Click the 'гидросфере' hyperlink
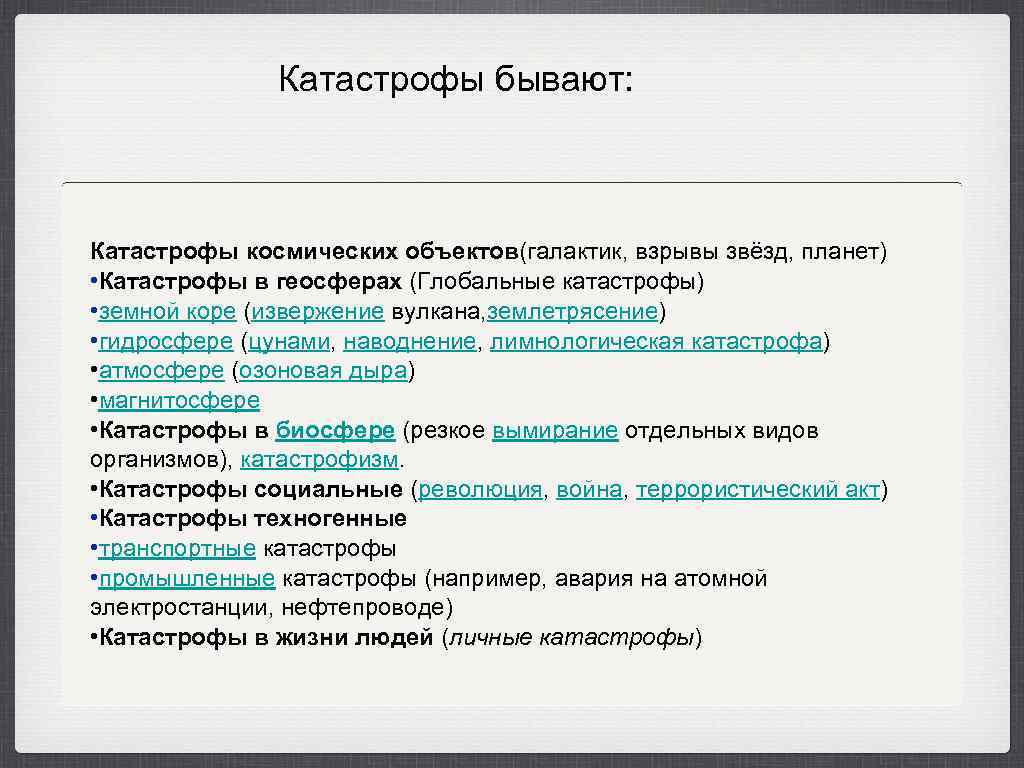This screenshot has height=768, width=1024. [166, 342]
